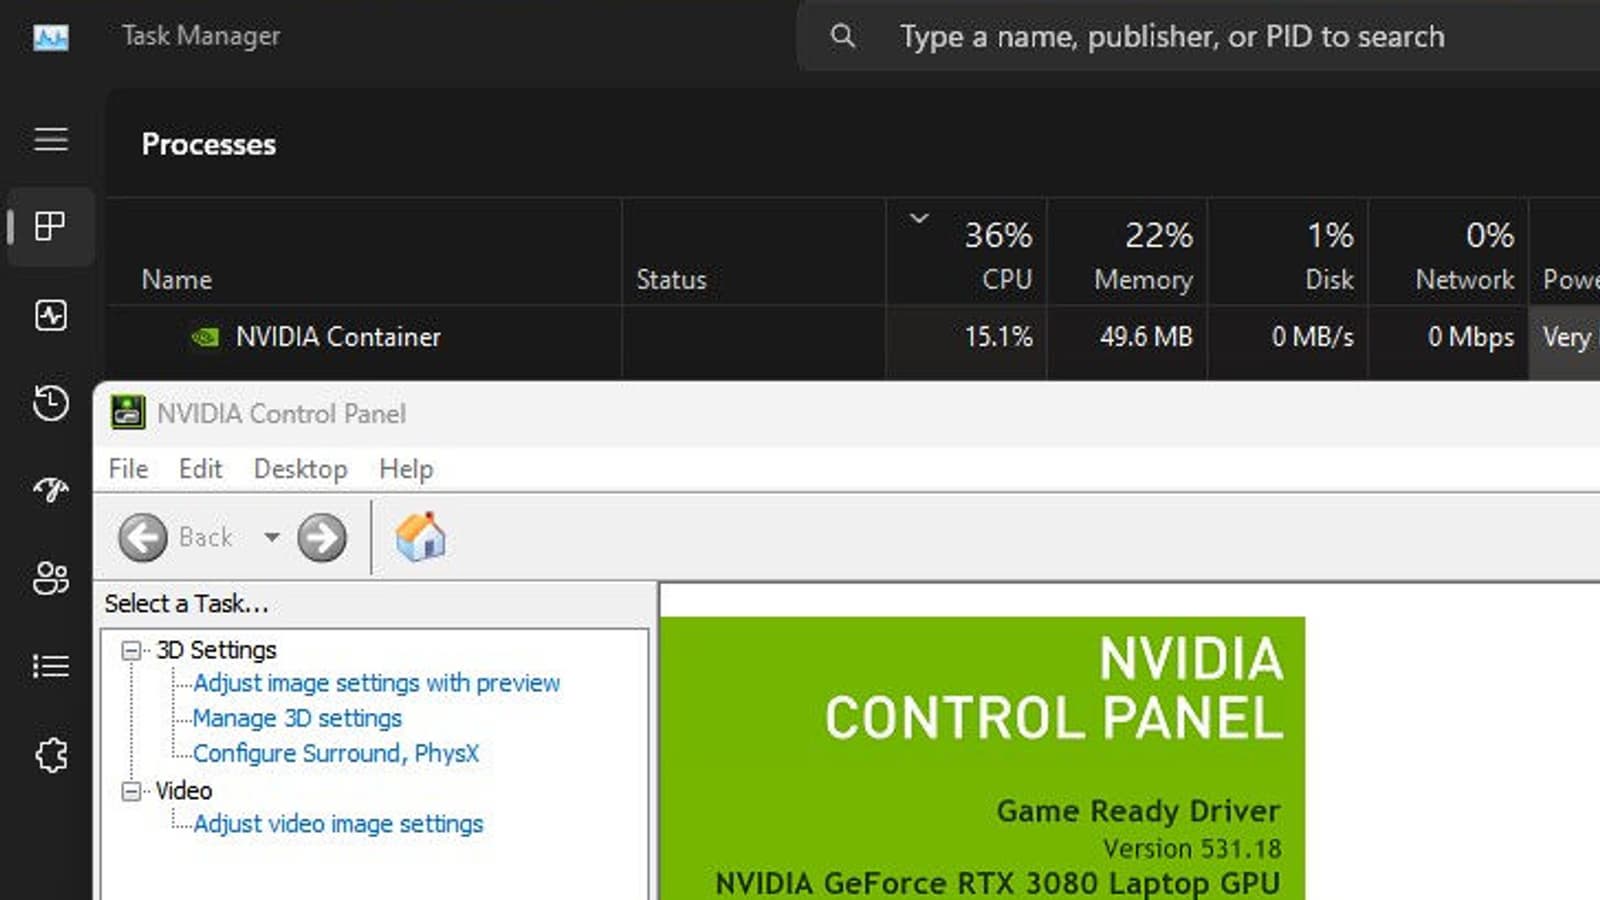Click the 0 MB/s disk value
The width and height of the screenshot is (1600, 900).
[1312, 337]
